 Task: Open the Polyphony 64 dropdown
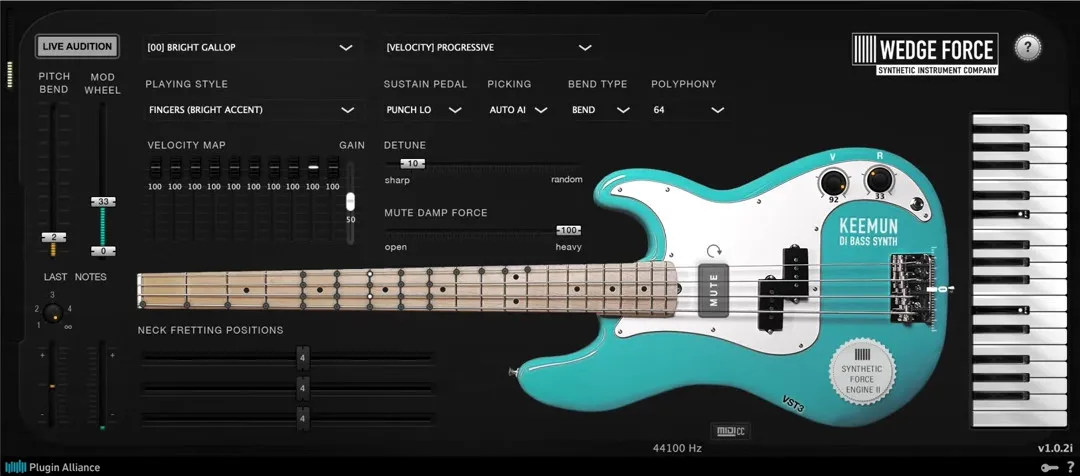point(689,110)
